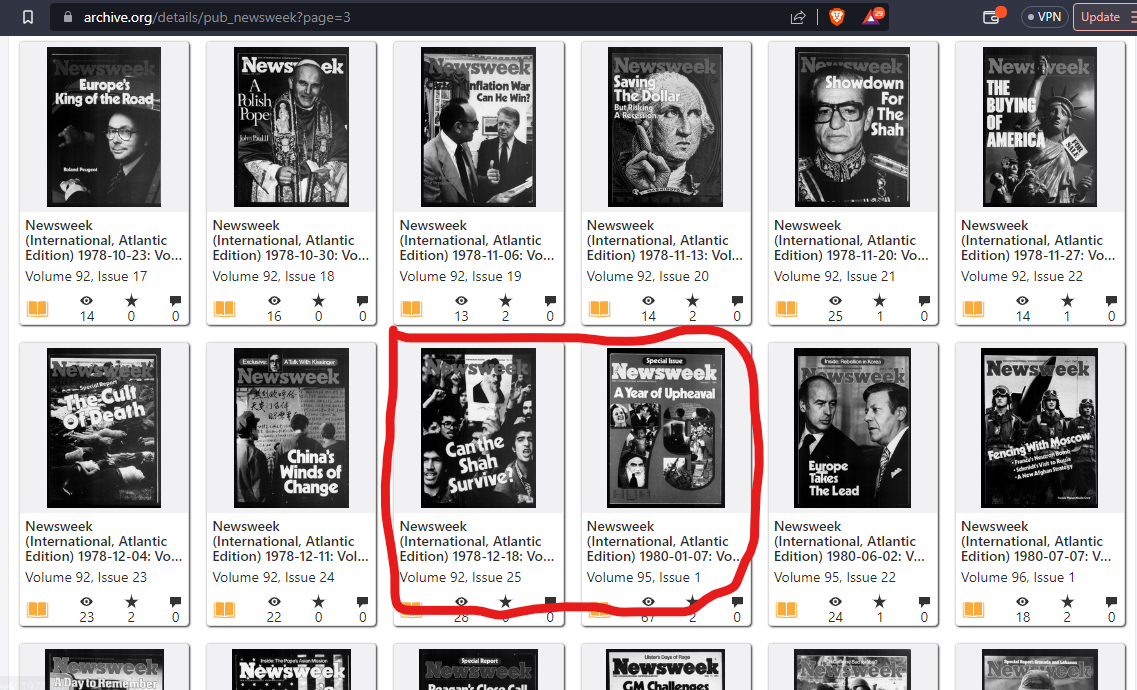This screenshot has width=1137, height=690.
Task: Open The Cult of Death cover
Action: [x=104, y=428]
